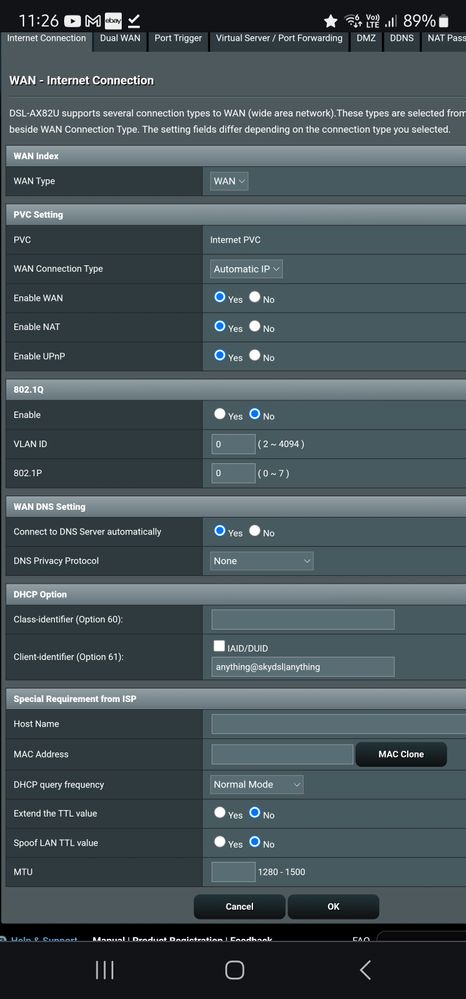Click the Host Name input field
Screen dimensions: 466x999
339,724
